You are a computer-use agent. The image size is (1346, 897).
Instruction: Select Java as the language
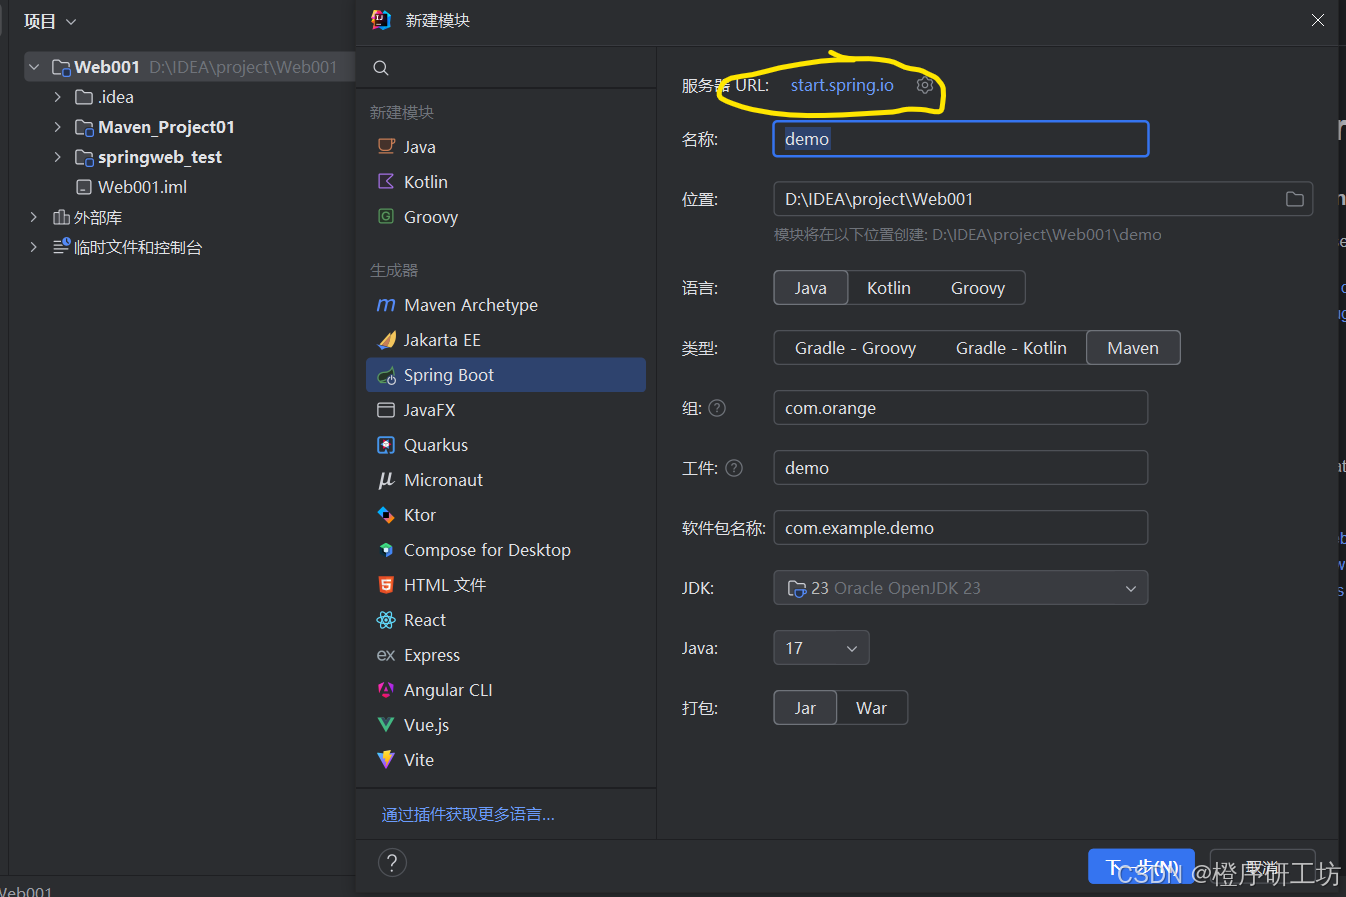pos(811,288)
